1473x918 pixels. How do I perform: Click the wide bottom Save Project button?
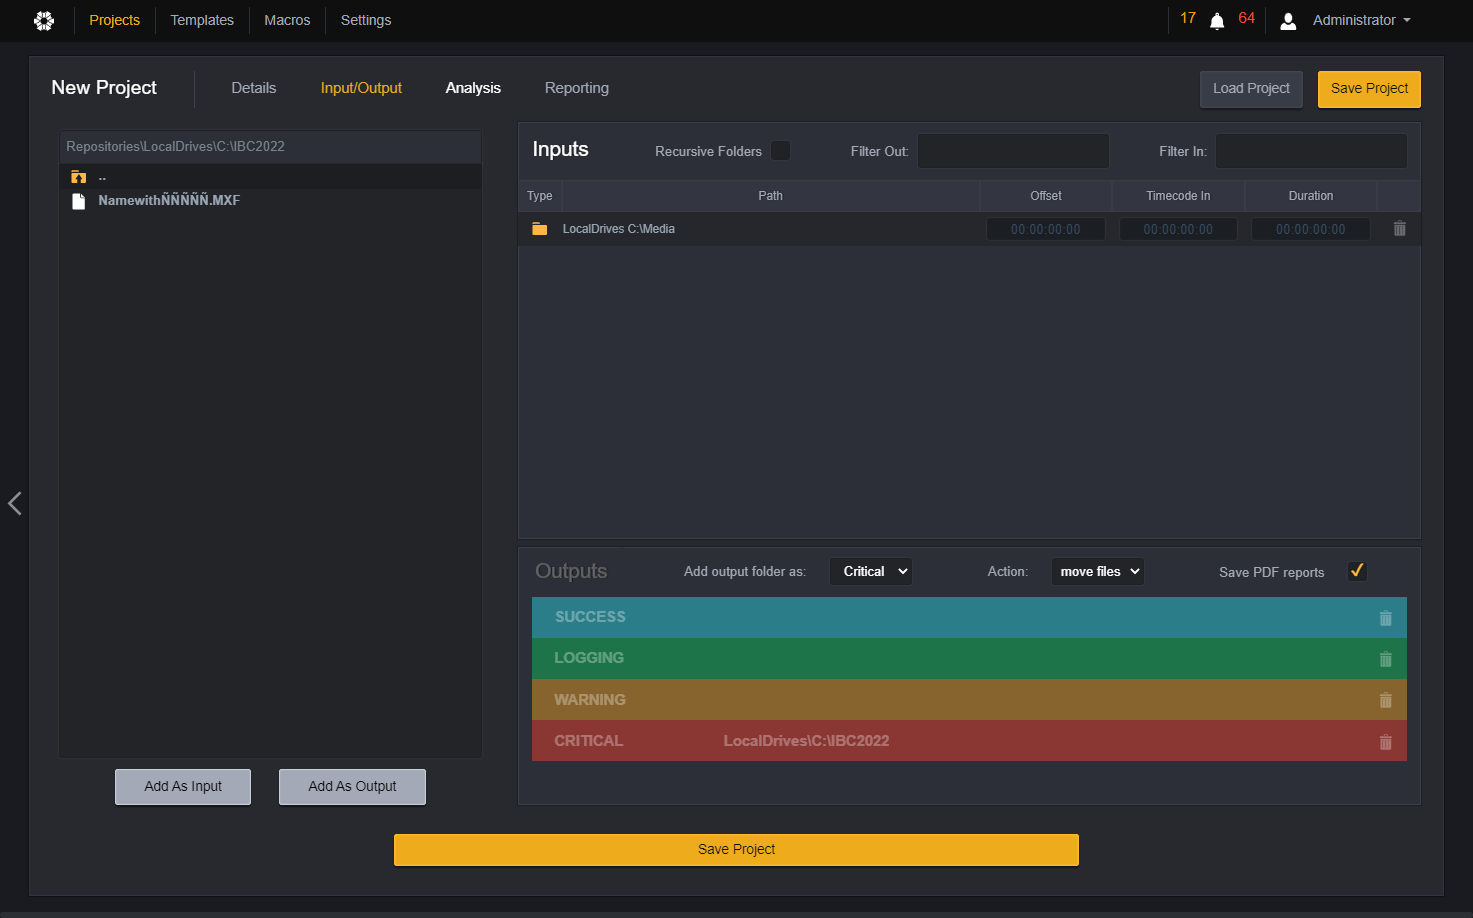[736, 850]
